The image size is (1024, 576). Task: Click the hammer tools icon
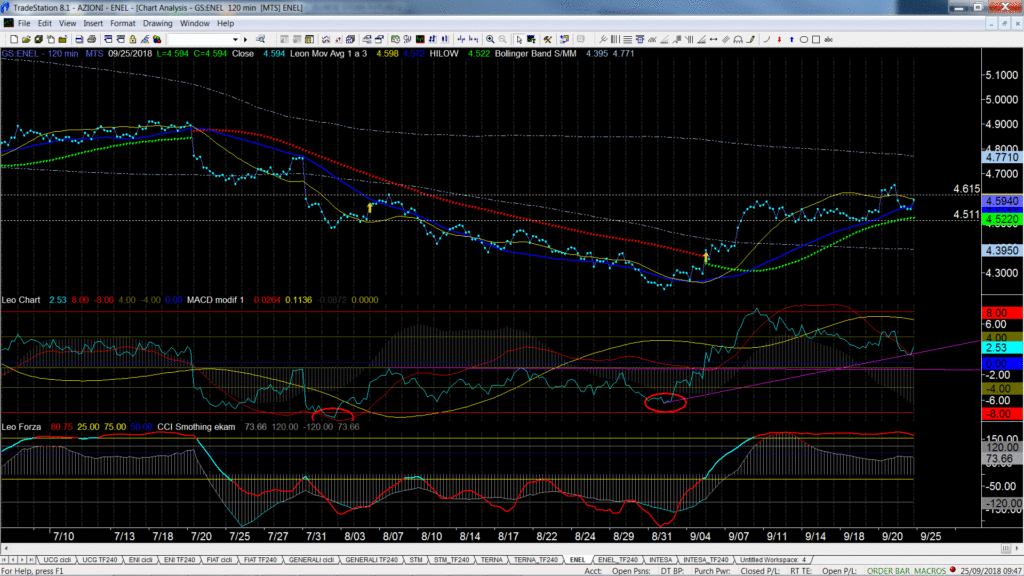pos(547,40)
